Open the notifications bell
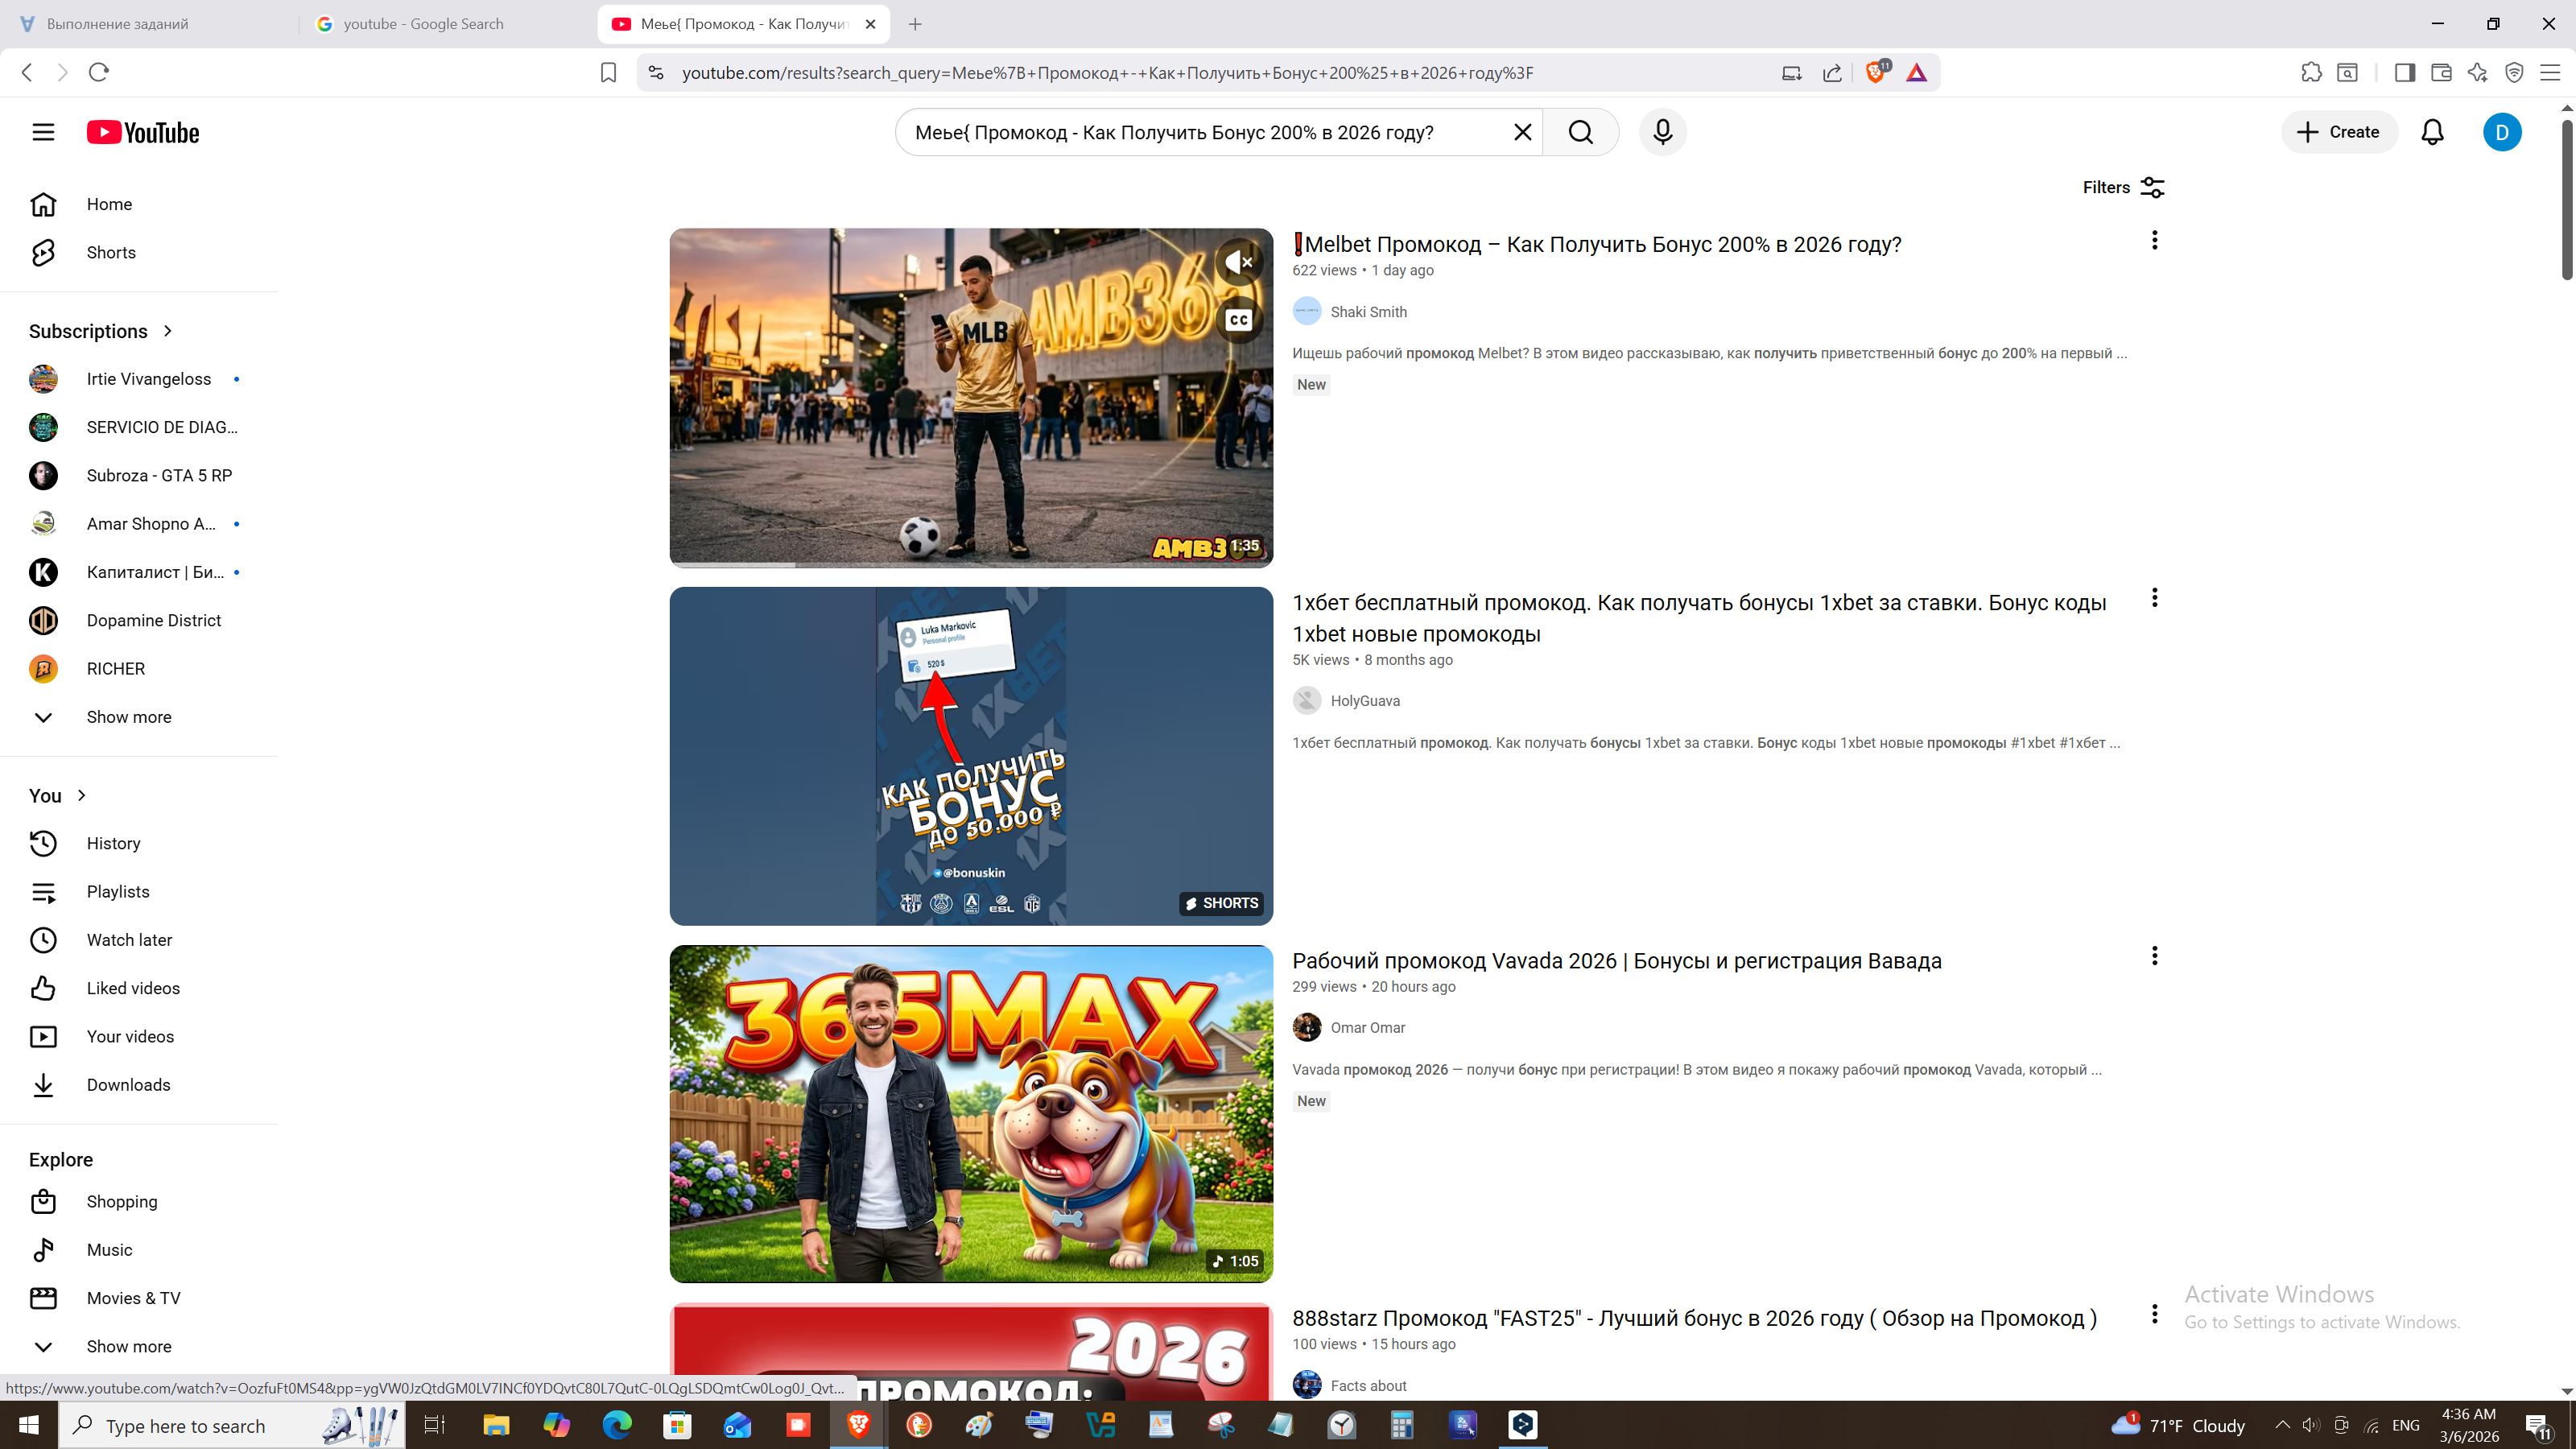 2432,132
